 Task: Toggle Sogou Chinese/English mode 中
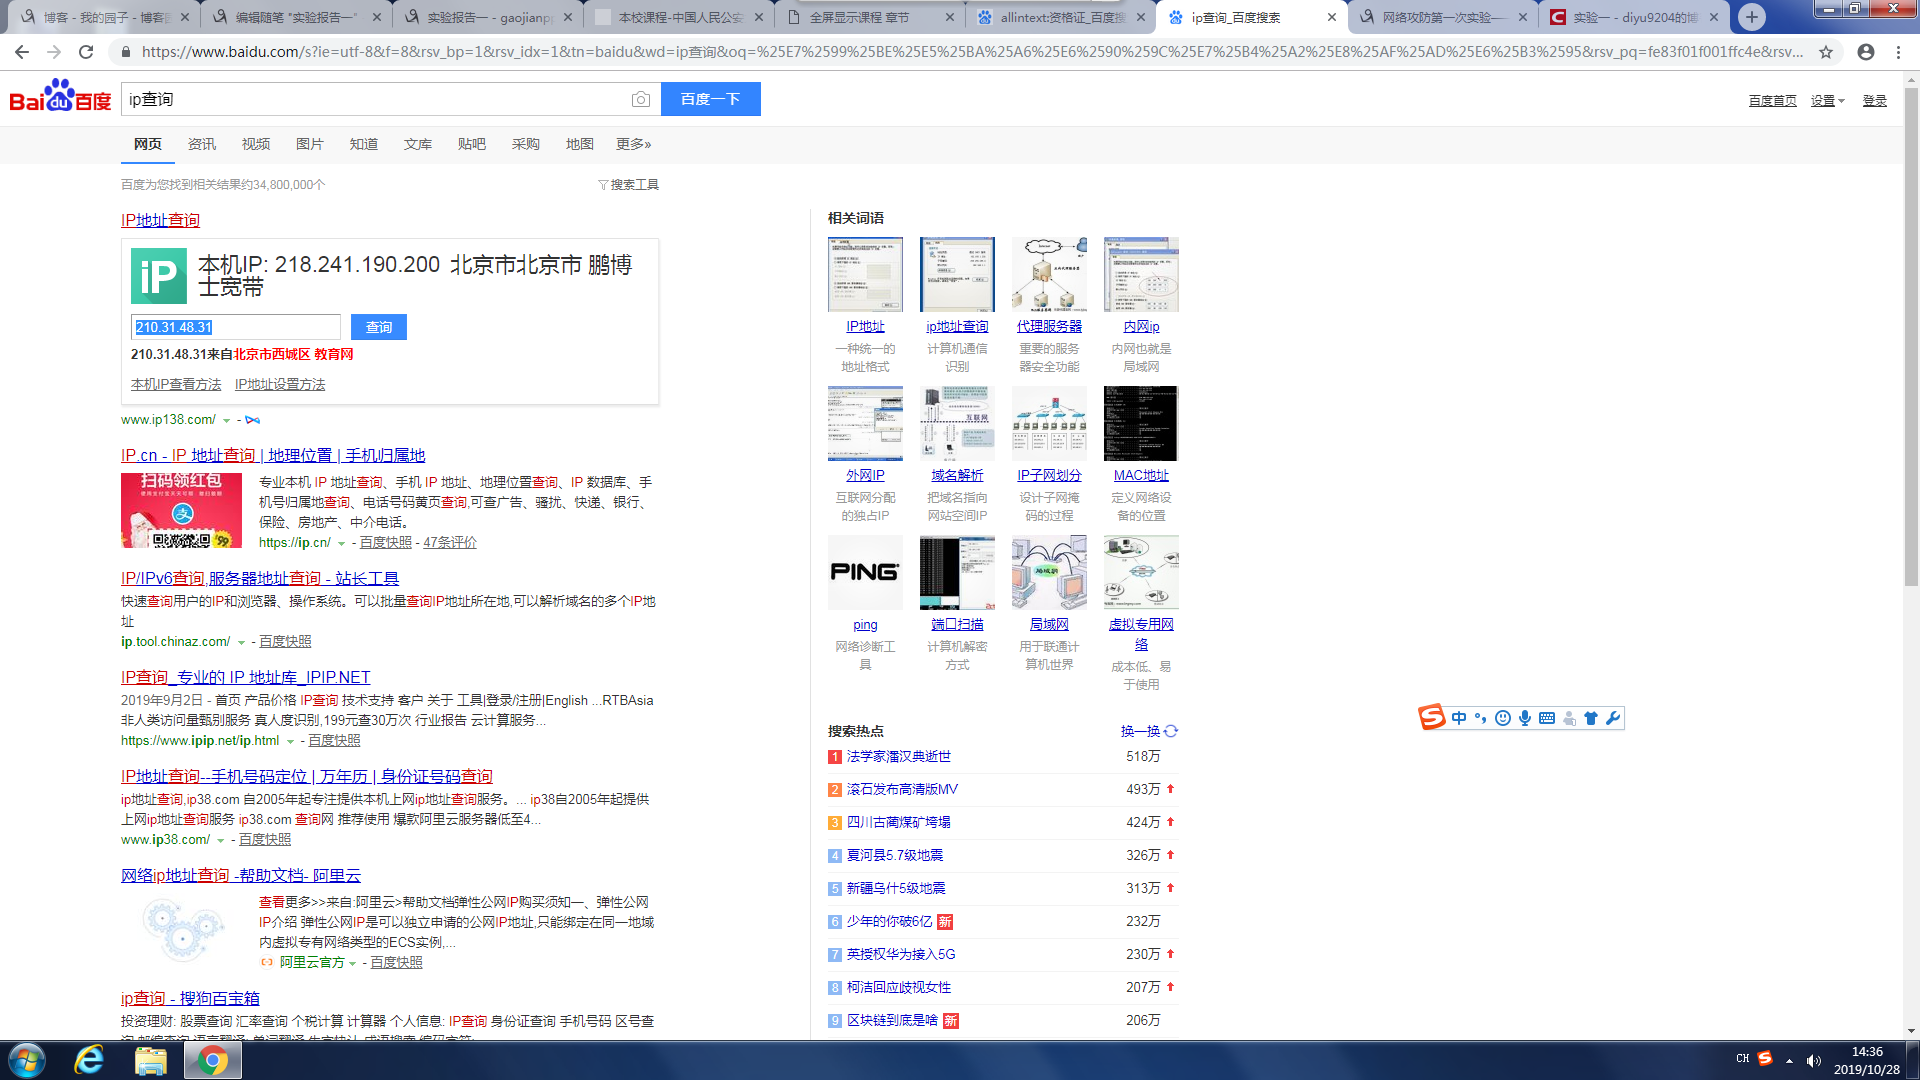pos(1459,718)
